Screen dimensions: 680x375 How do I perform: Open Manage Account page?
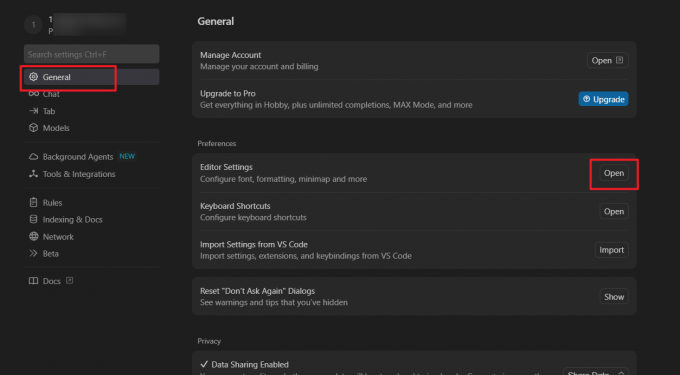(x=608, y=61)
